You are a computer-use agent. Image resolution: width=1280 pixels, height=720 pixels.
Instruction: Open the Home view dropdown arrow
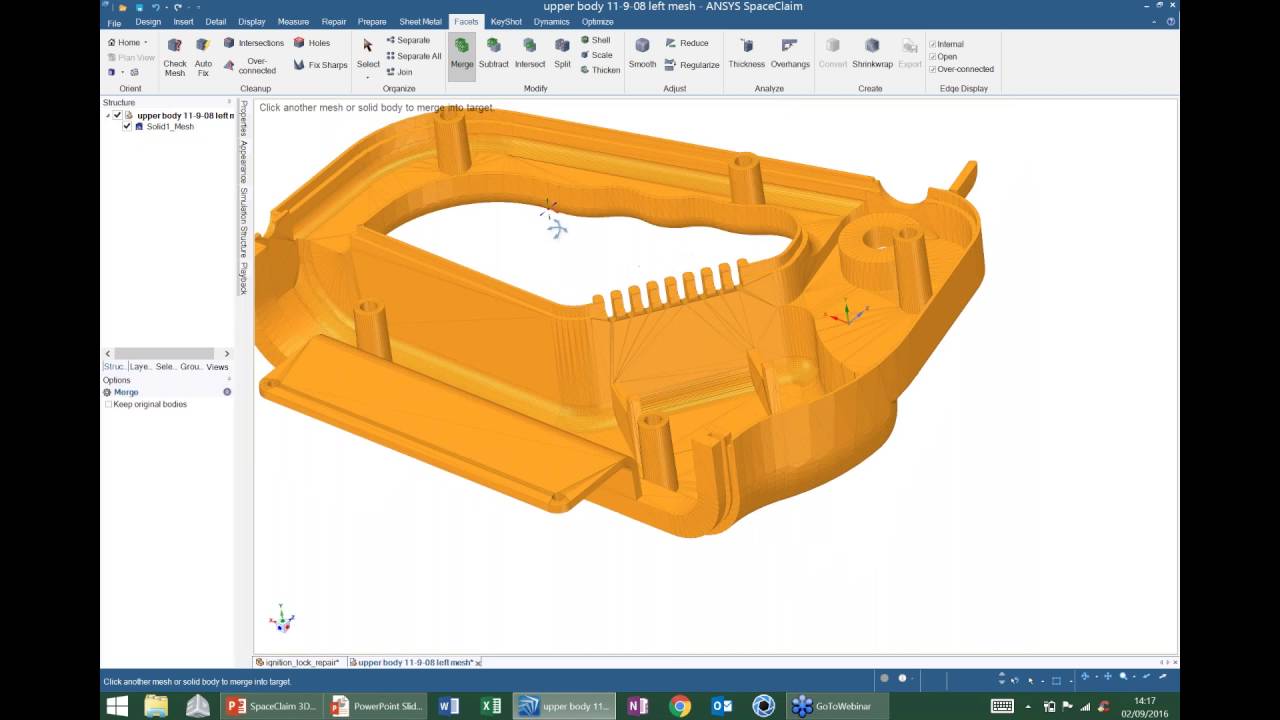pos(145,42)
